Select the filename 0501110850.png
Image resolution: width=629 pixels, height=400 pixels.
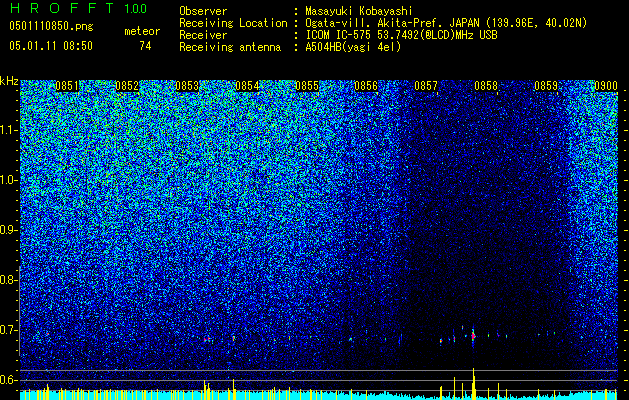[51, 27]
